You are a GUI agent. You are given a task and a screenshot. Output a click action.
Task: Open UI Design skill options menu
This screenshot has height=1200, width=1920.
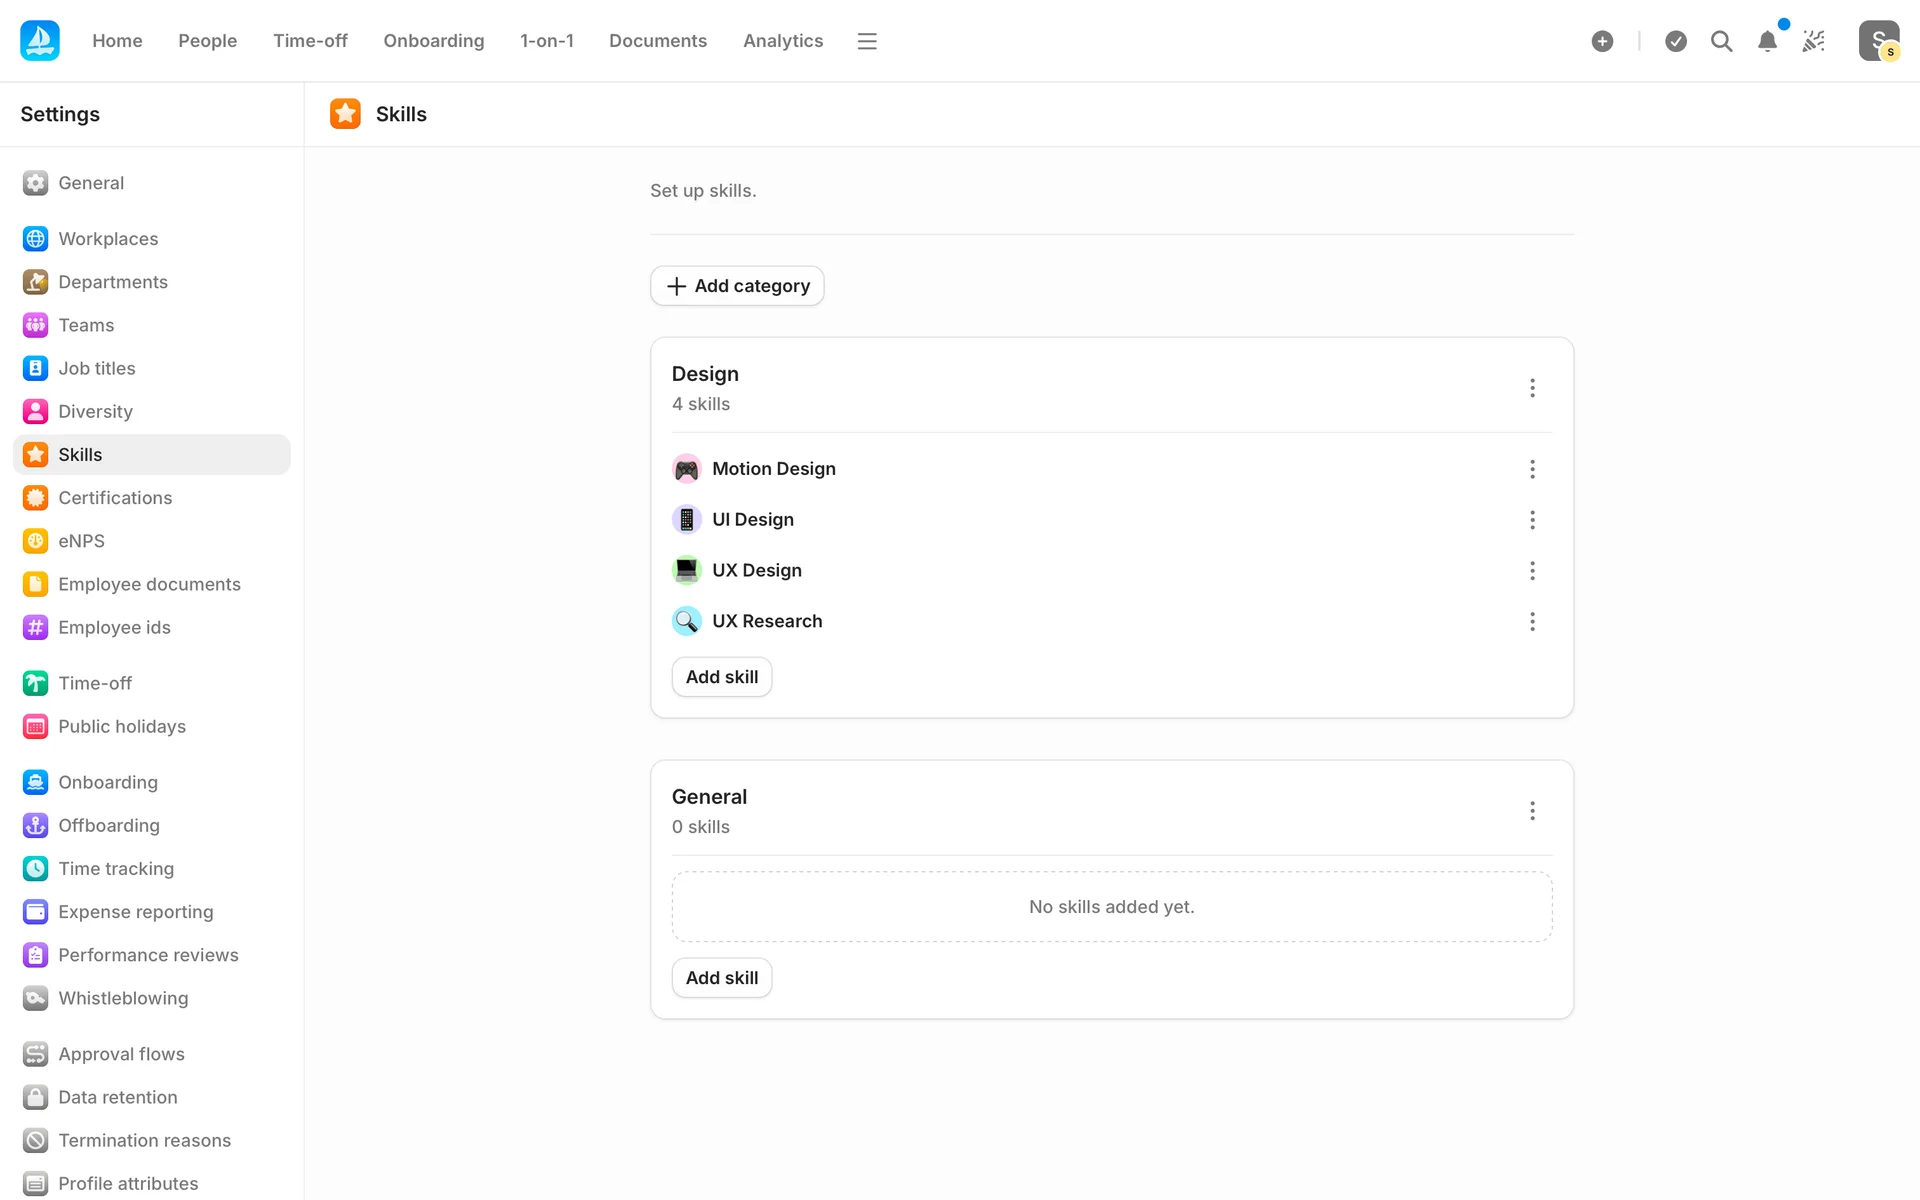[1532, 520]
